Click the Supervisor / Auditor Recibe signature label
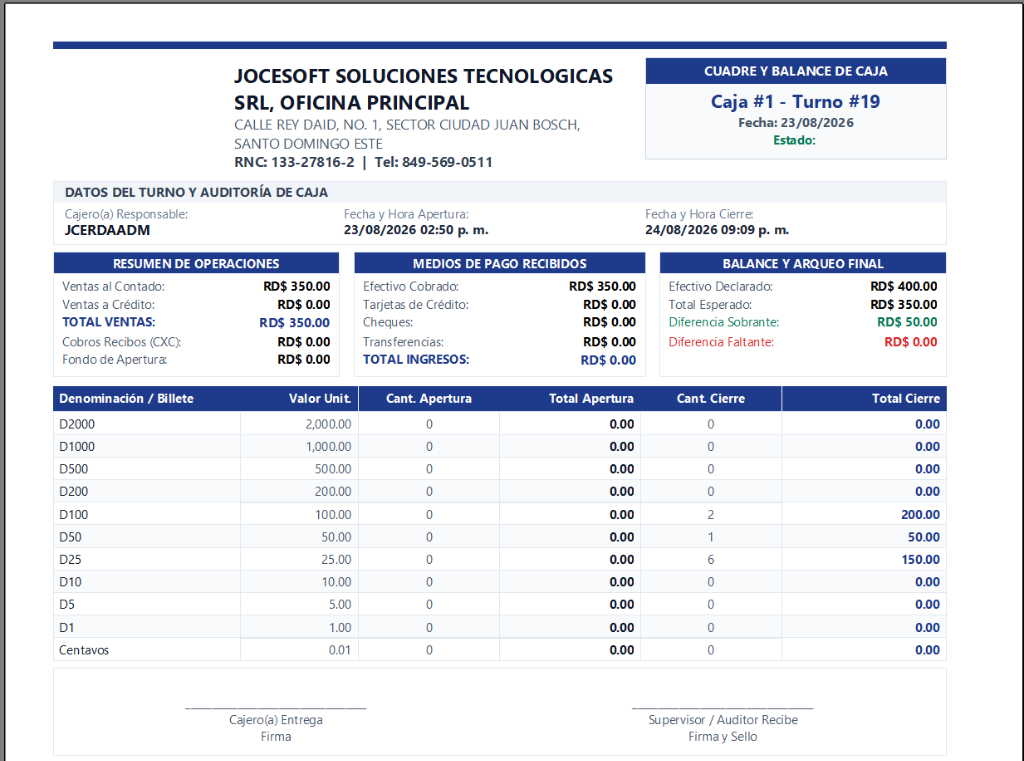 723,720
